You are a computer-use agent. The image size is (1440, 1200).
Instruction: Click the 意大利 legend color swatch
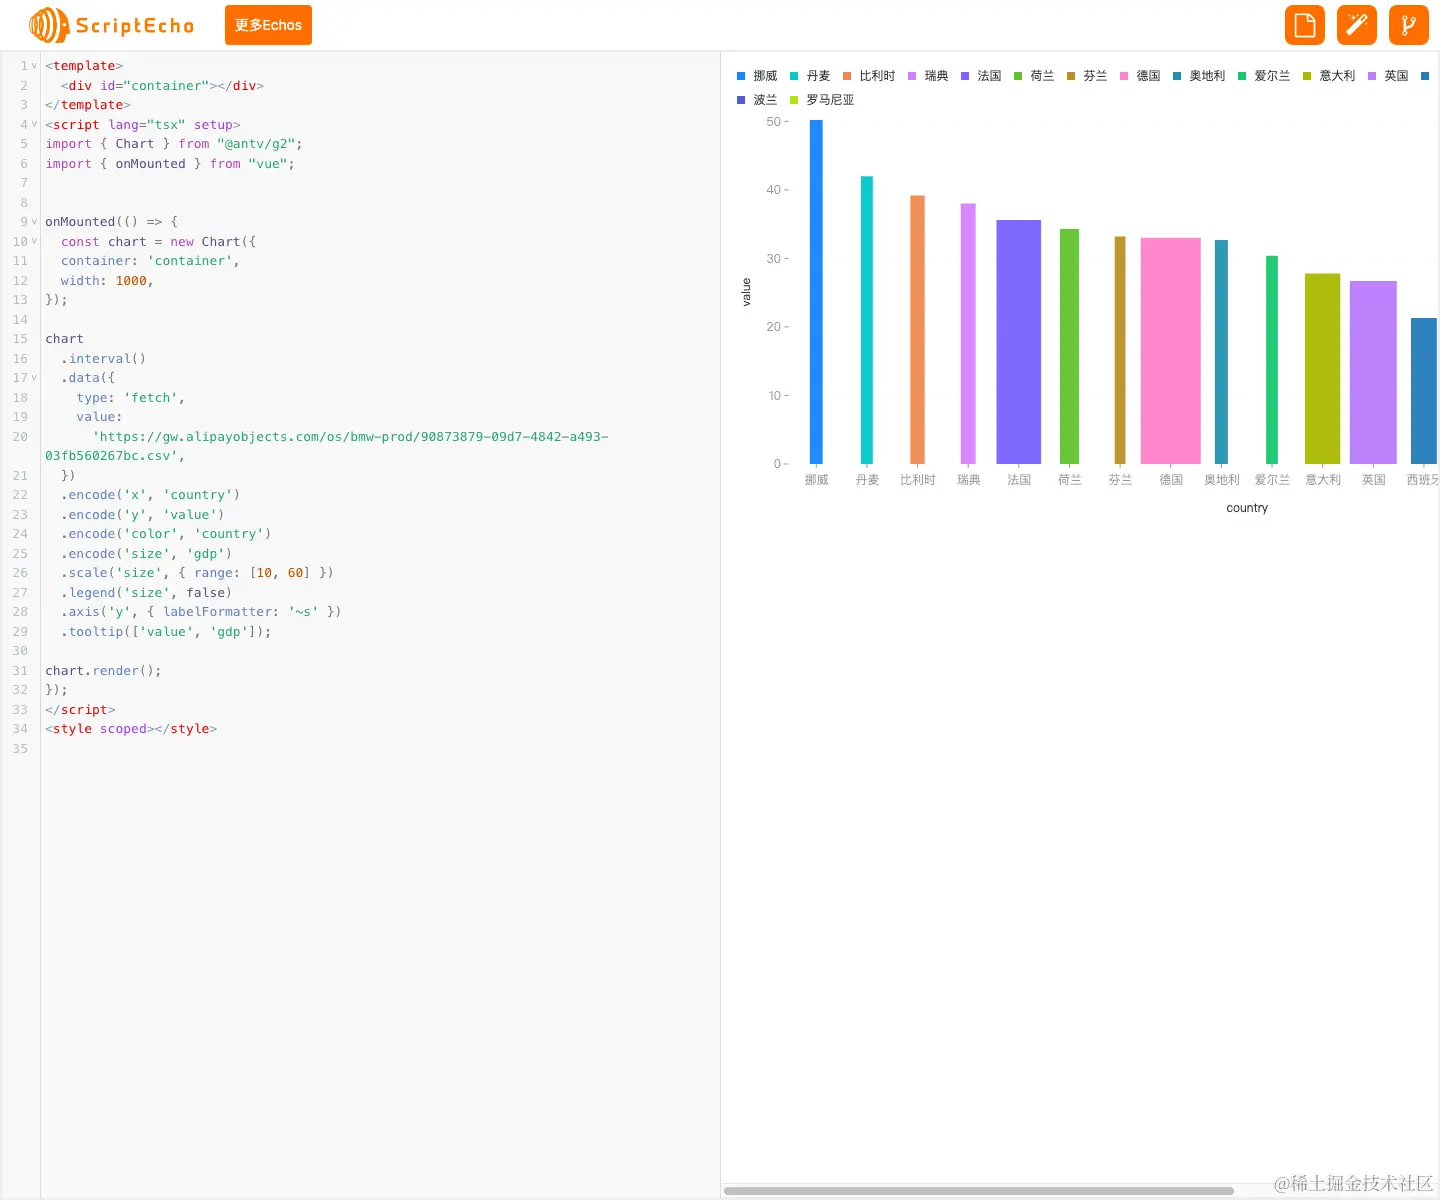point(1307,76)
